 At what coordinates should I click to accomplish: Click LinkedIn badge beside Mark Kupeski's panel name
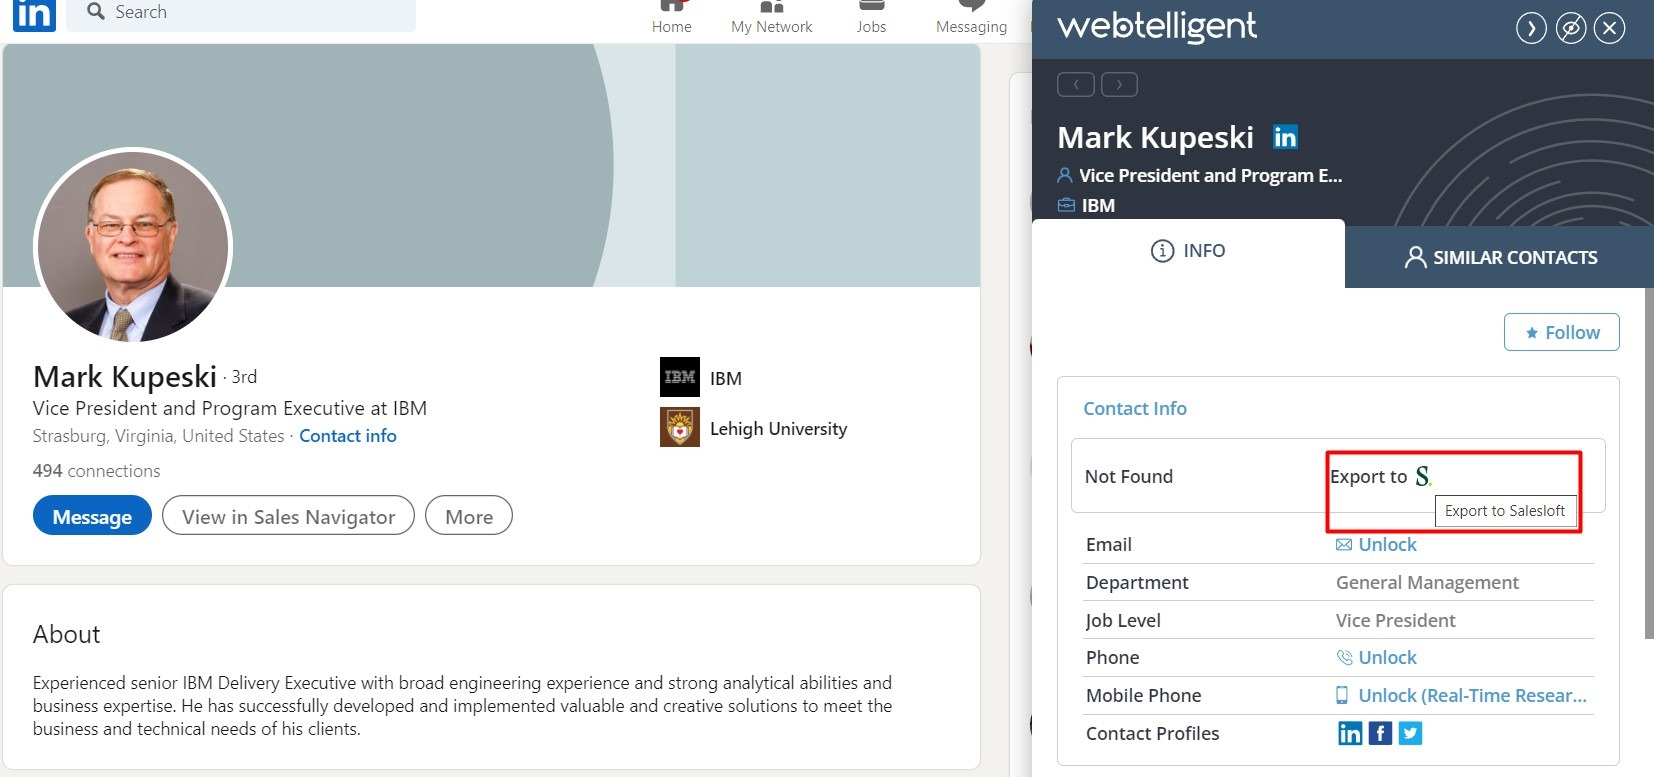click(x=1285, y=137)
